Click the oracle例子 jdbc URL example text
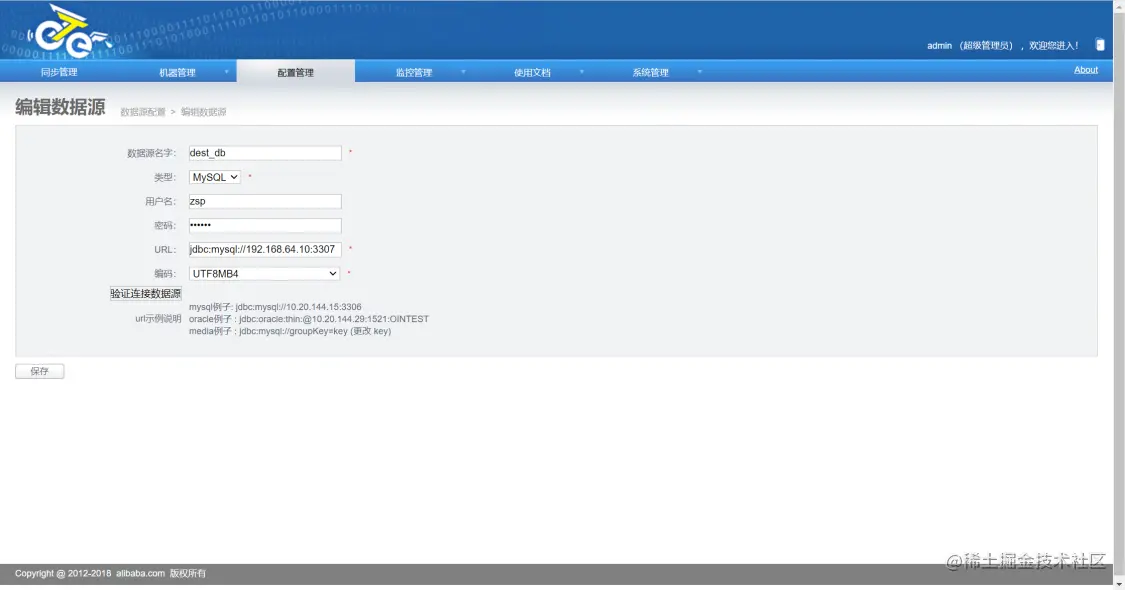 pyautogui.click(x=309, y=319)
